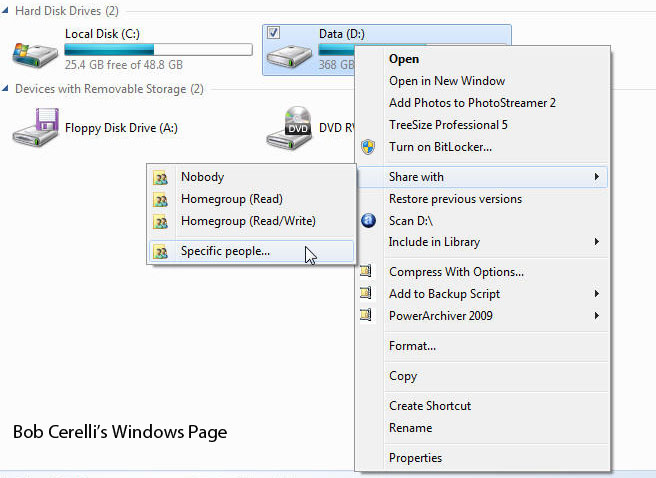Expand the Include in Library submenu arrow
The width and height of the screenshot is (656, 478).
pos(597,242)
